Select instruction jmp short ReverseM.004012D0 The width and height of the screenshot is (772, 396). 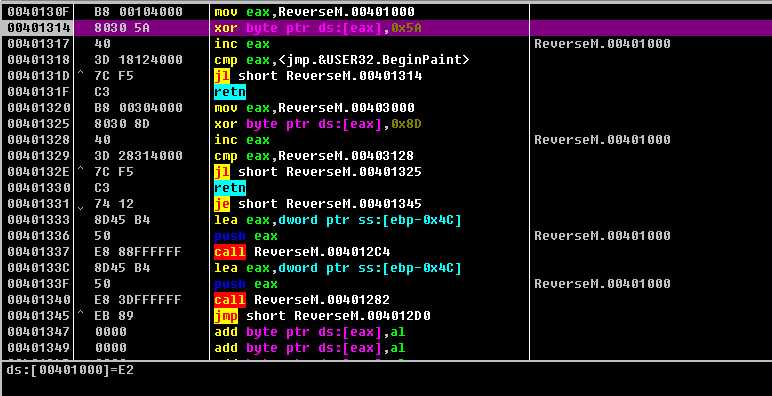[322, 316]
